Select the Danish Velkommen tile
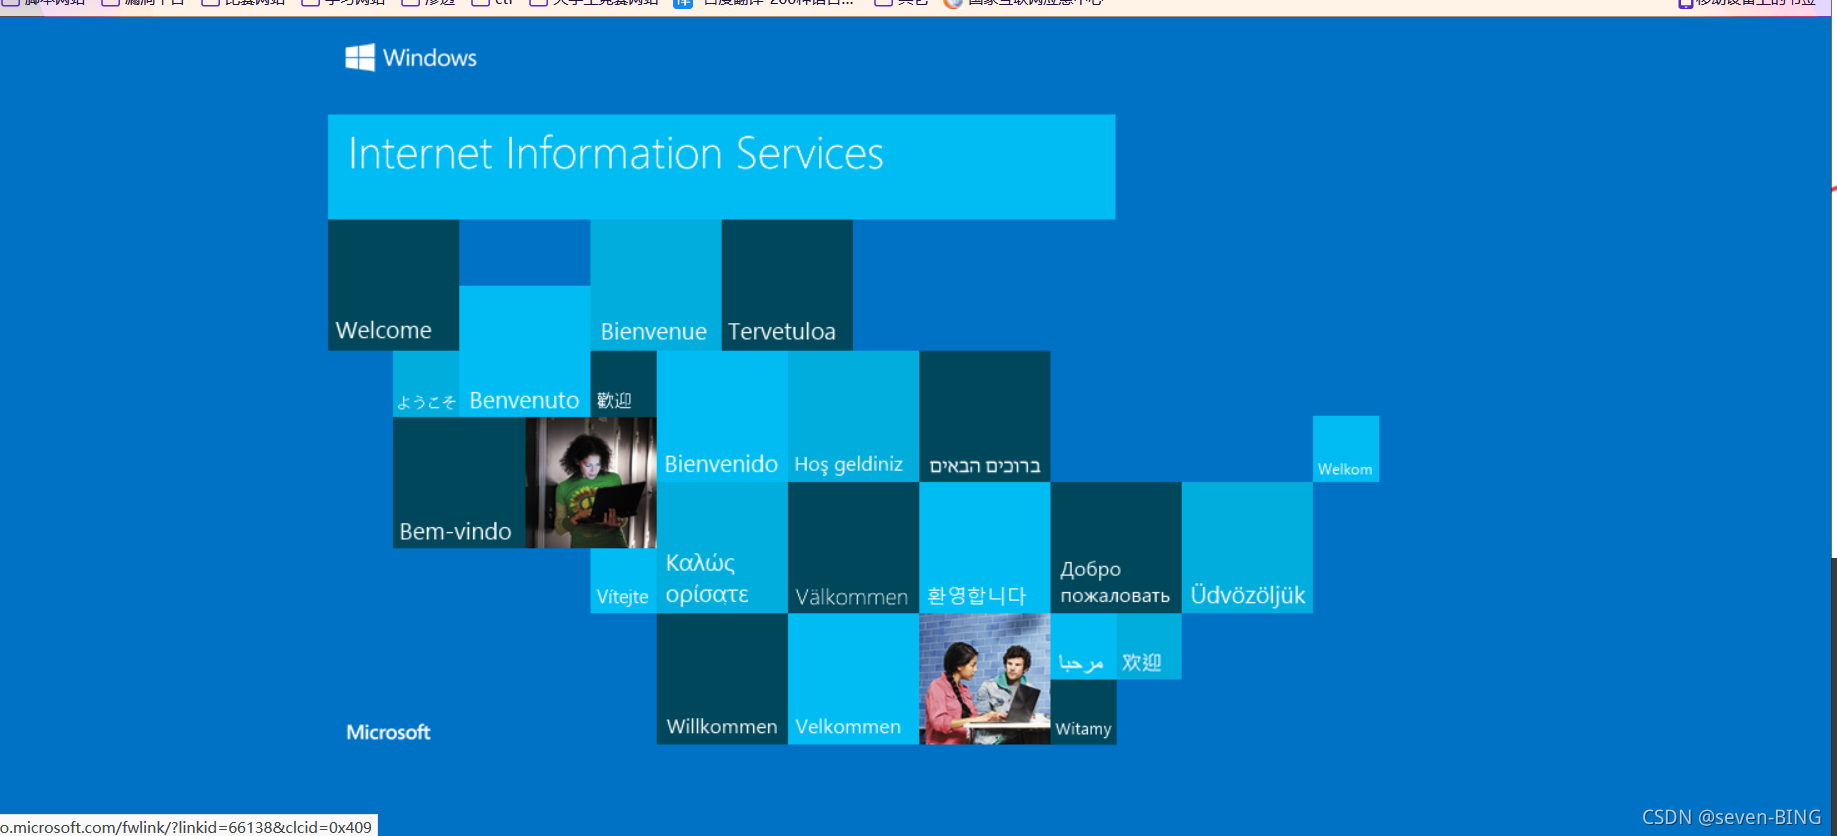1837x836 pixels. (853, 679)
